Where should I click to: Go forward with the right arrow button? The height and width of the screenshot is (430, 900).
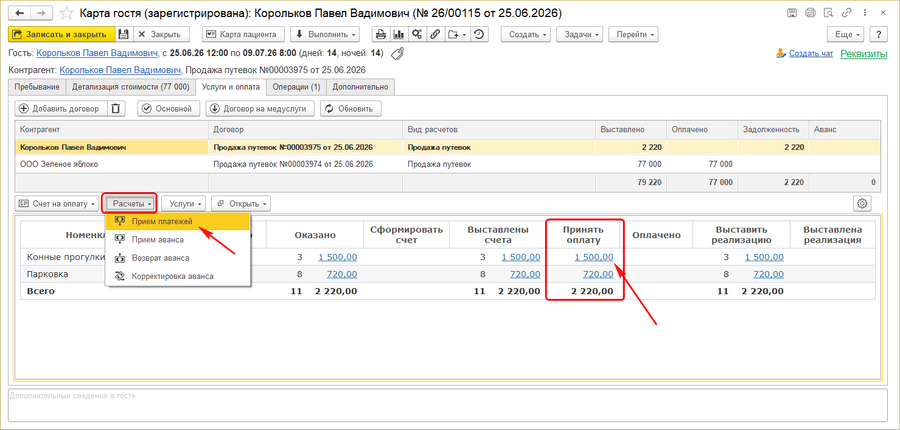point(41,12)
